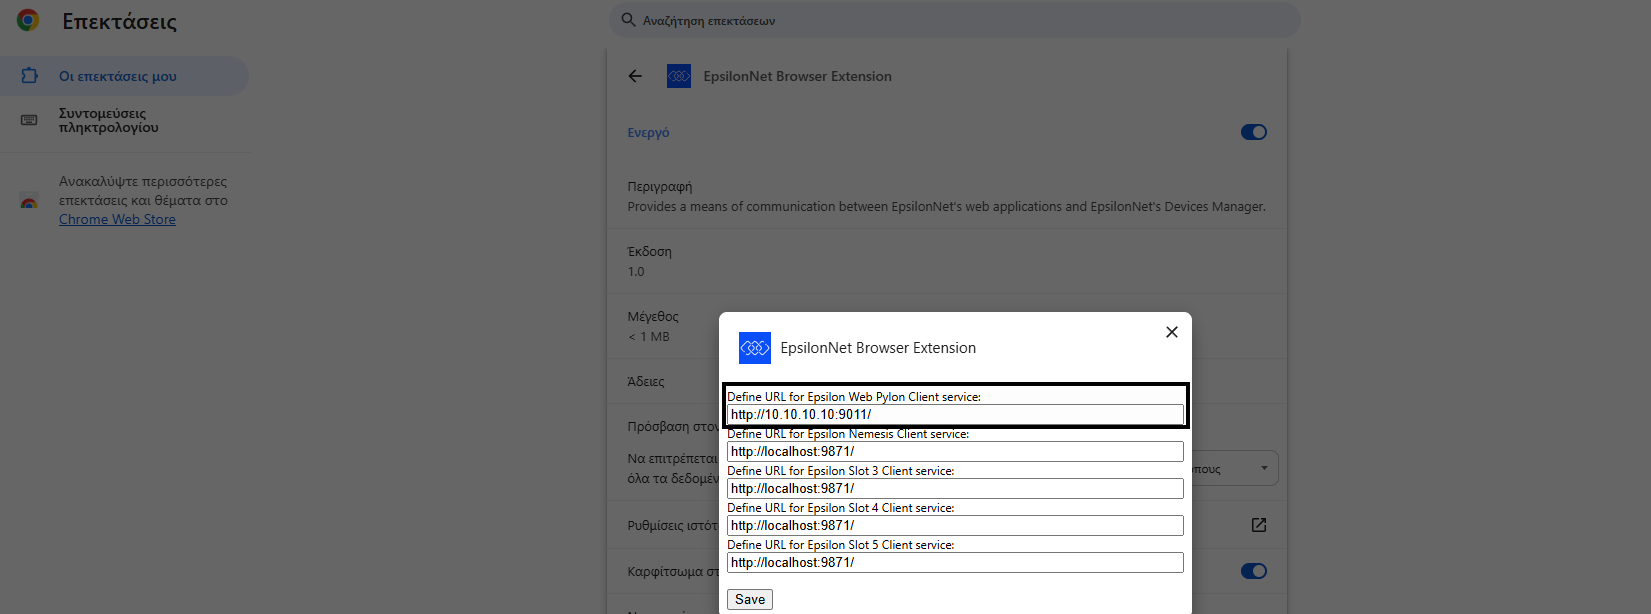
Task: Open Συντομεύσεις πληκτρολογίου sidebar item
Action: point(122,120)
